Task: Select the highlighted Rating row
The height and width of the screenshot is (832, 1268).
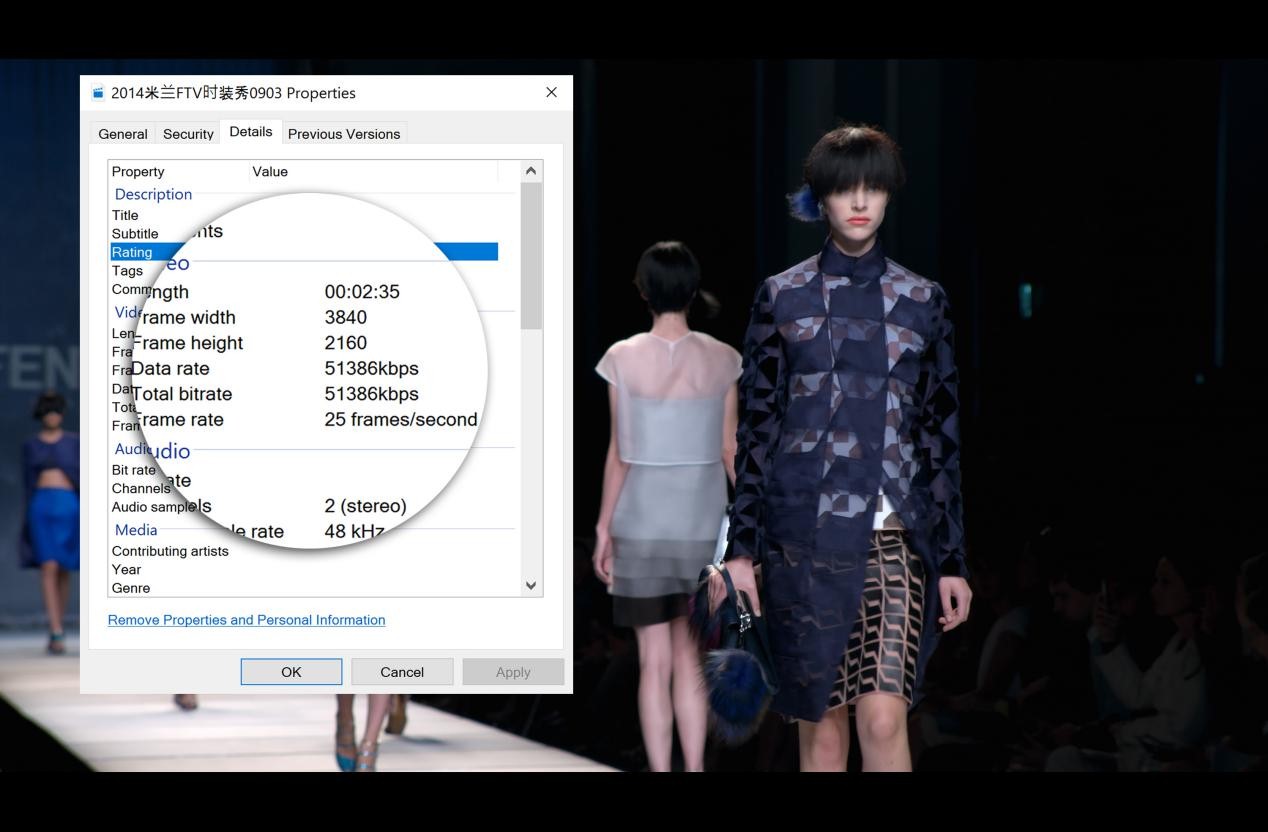Action: (132, 252)
